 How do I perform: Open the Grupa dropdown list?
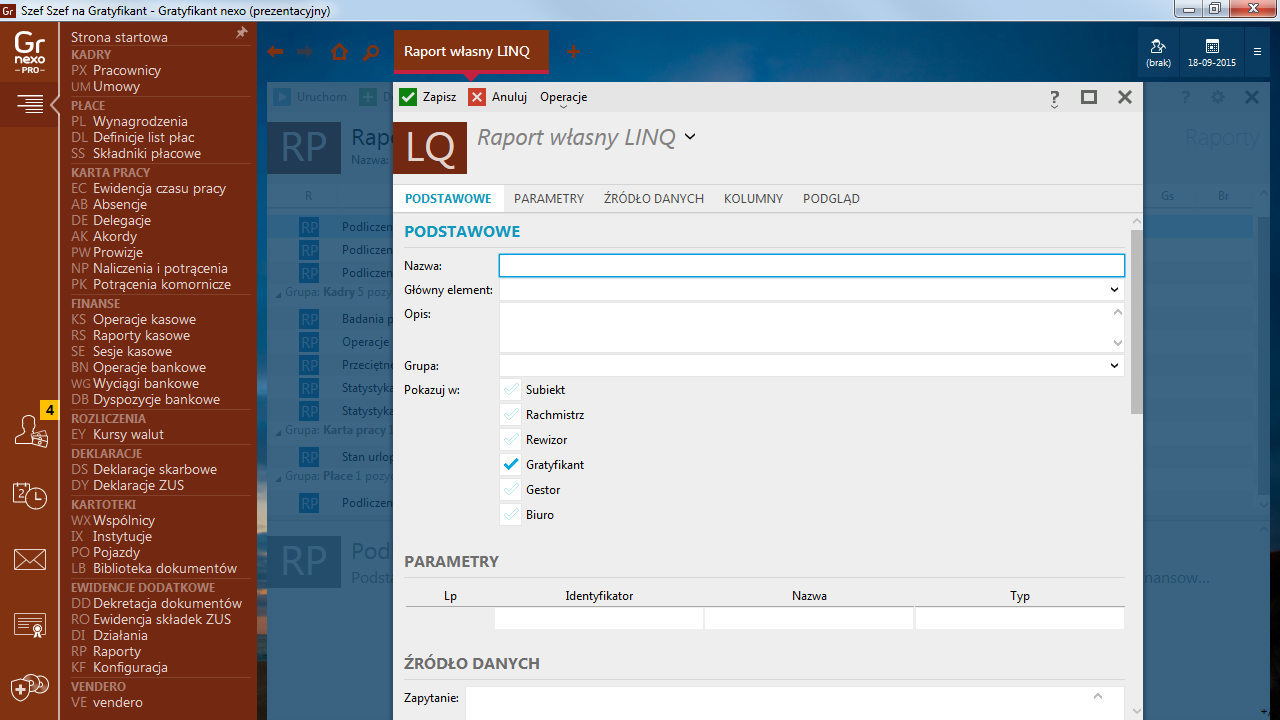click(1114, 366)
